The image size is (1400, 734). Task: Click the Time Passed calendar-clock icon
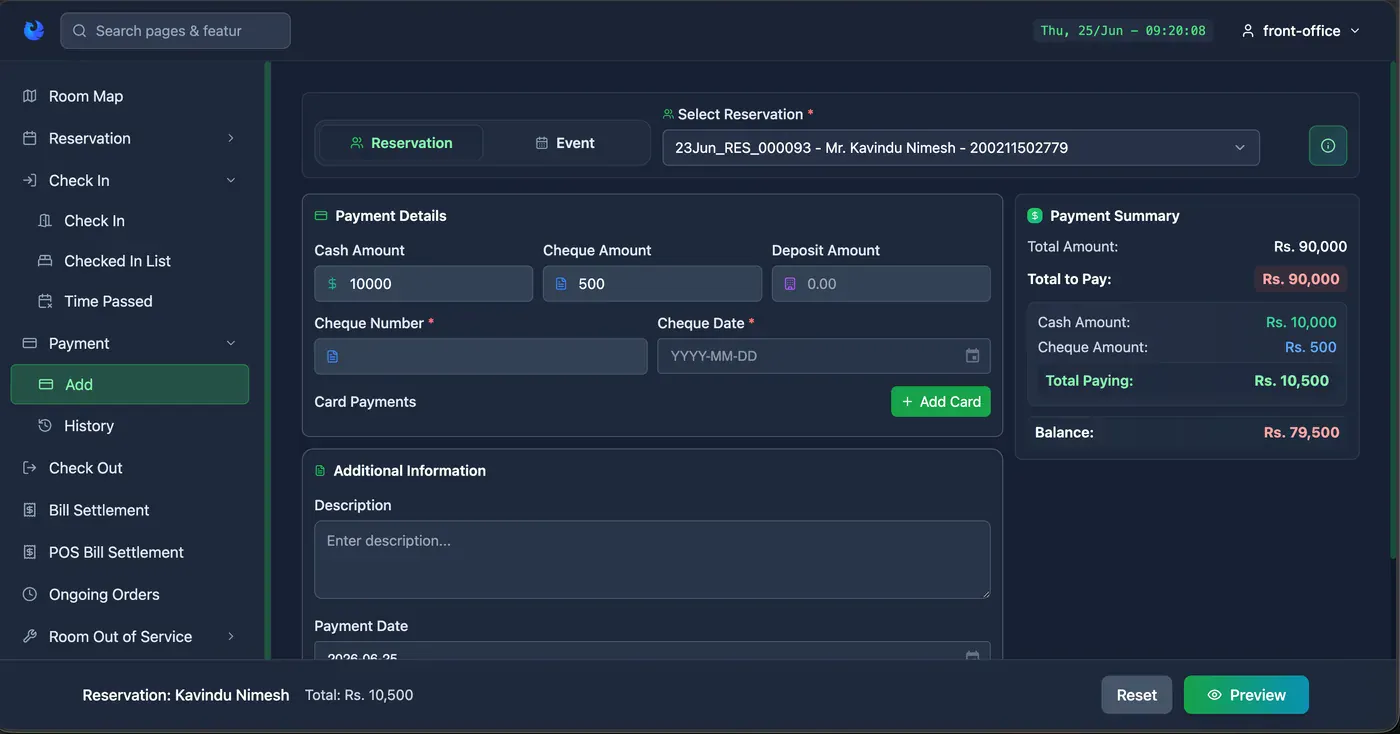pos(45,301)
